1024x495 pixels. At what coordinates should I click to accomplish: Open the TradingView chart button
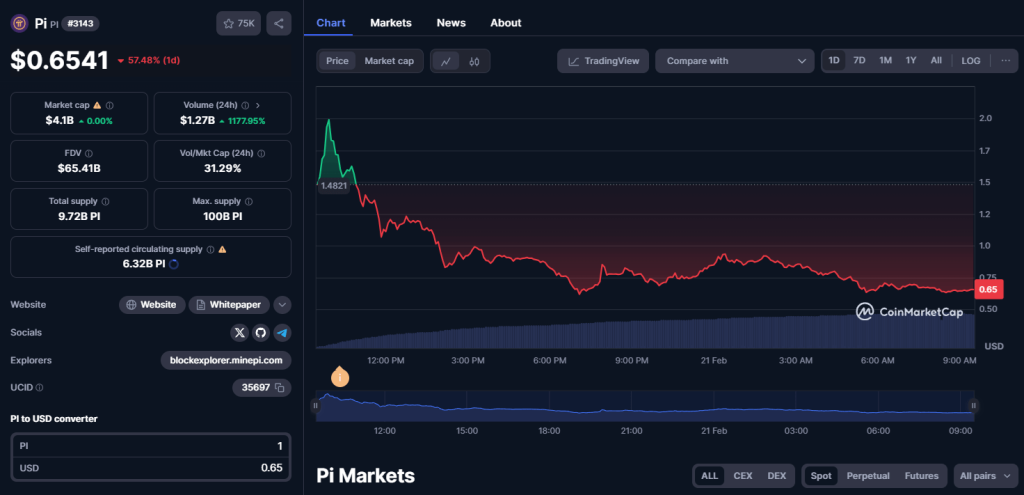click(x=603, y=61)
